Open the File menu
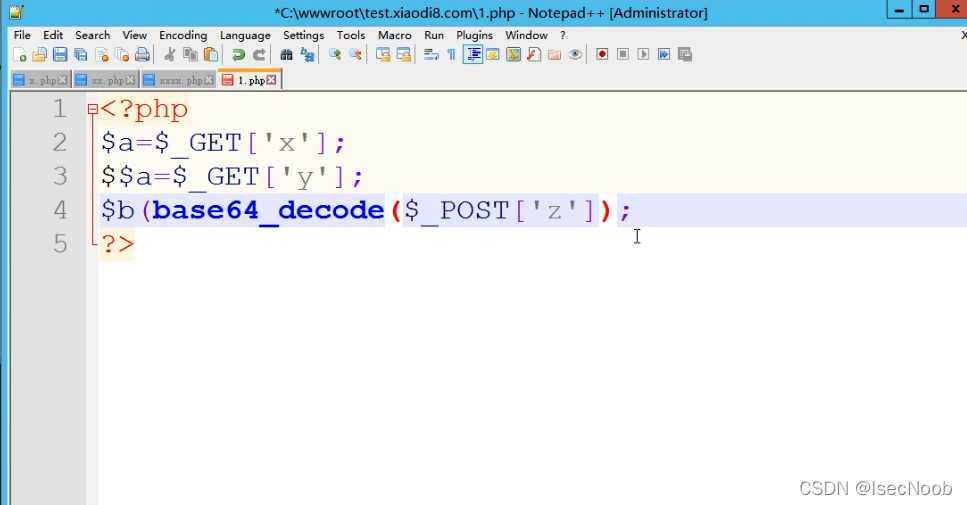The height and width of the screenshot is (505, 967). click(22, 35)
